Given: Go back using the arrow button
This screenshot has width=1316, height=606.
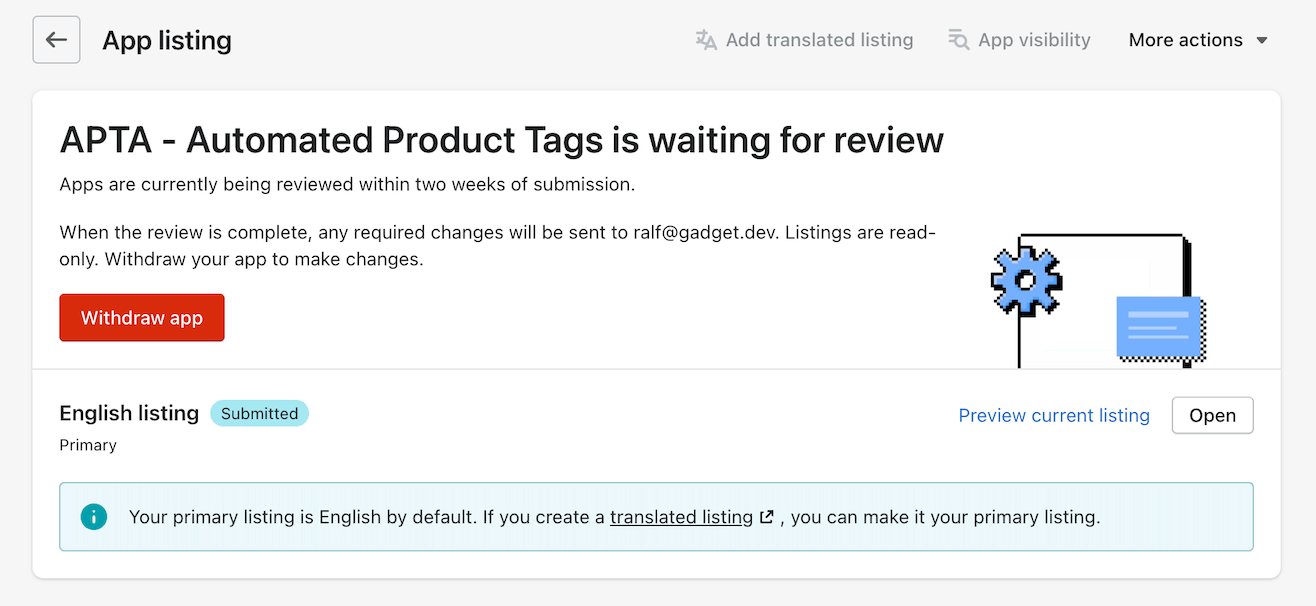Looking at the screenshot, I should tap(56, 40).
